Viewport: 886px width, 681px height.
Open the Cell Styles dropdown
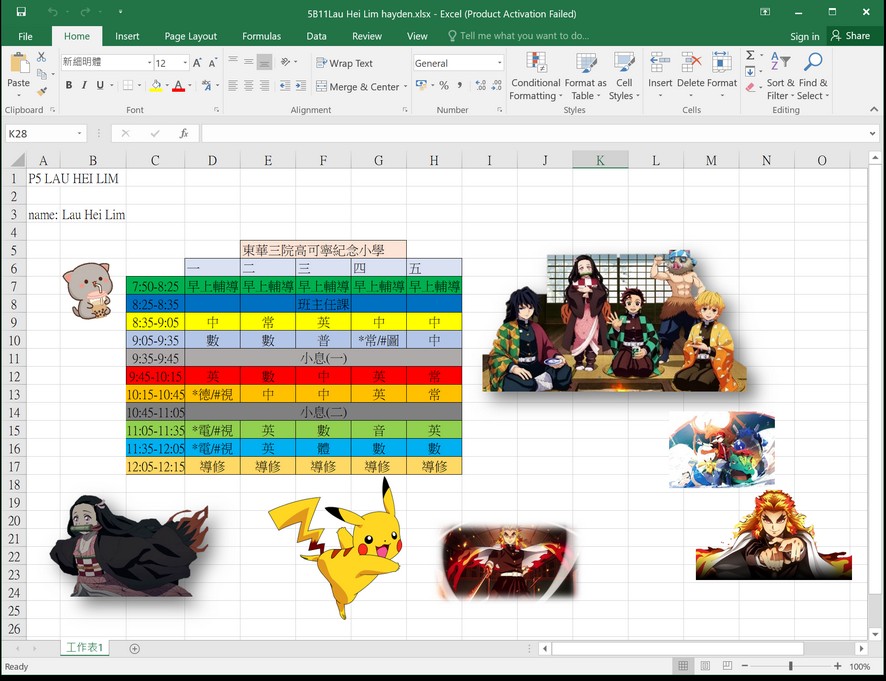pyautogui.click(x=624, y=76)
